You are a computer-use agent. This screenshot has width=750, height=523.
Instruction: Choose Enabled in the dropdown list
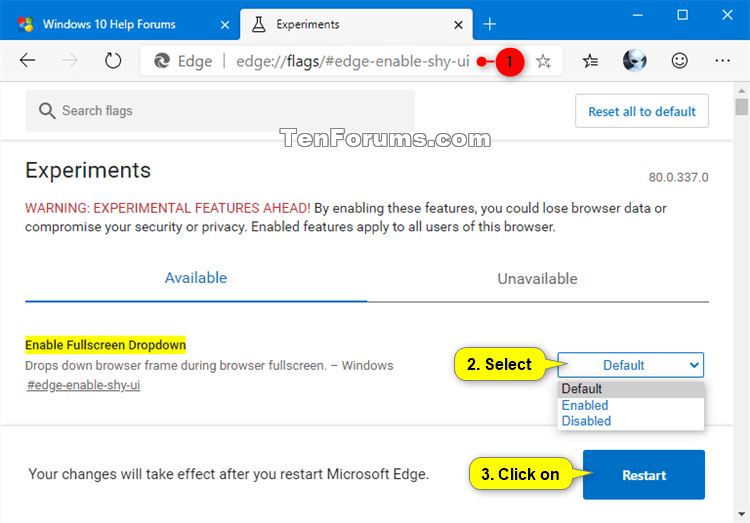pyautogui.click(x=630, y=405)
